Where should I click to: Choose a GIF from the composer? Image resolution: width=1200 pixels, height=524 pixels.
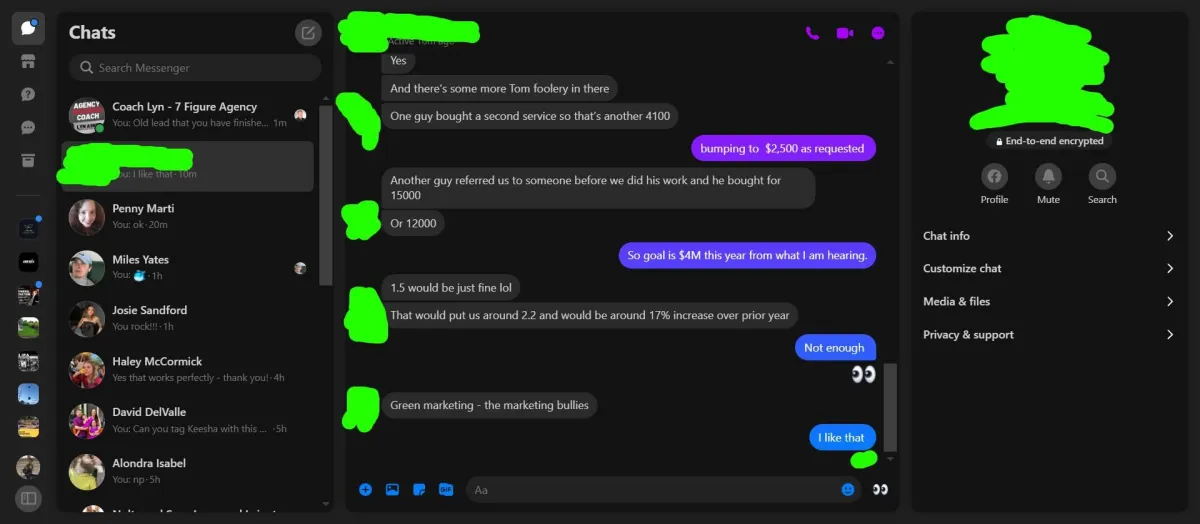click(446, 489)
